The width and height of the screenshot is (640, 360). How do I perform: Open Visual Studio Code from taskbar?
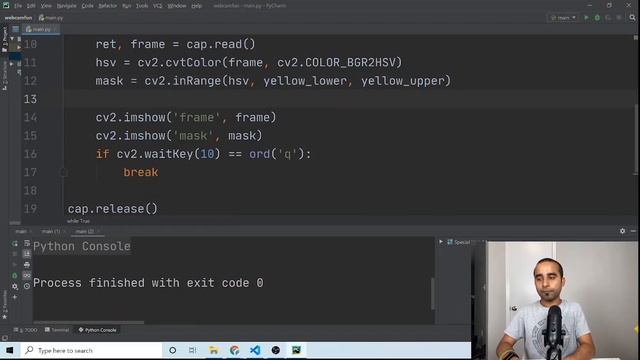255,350
